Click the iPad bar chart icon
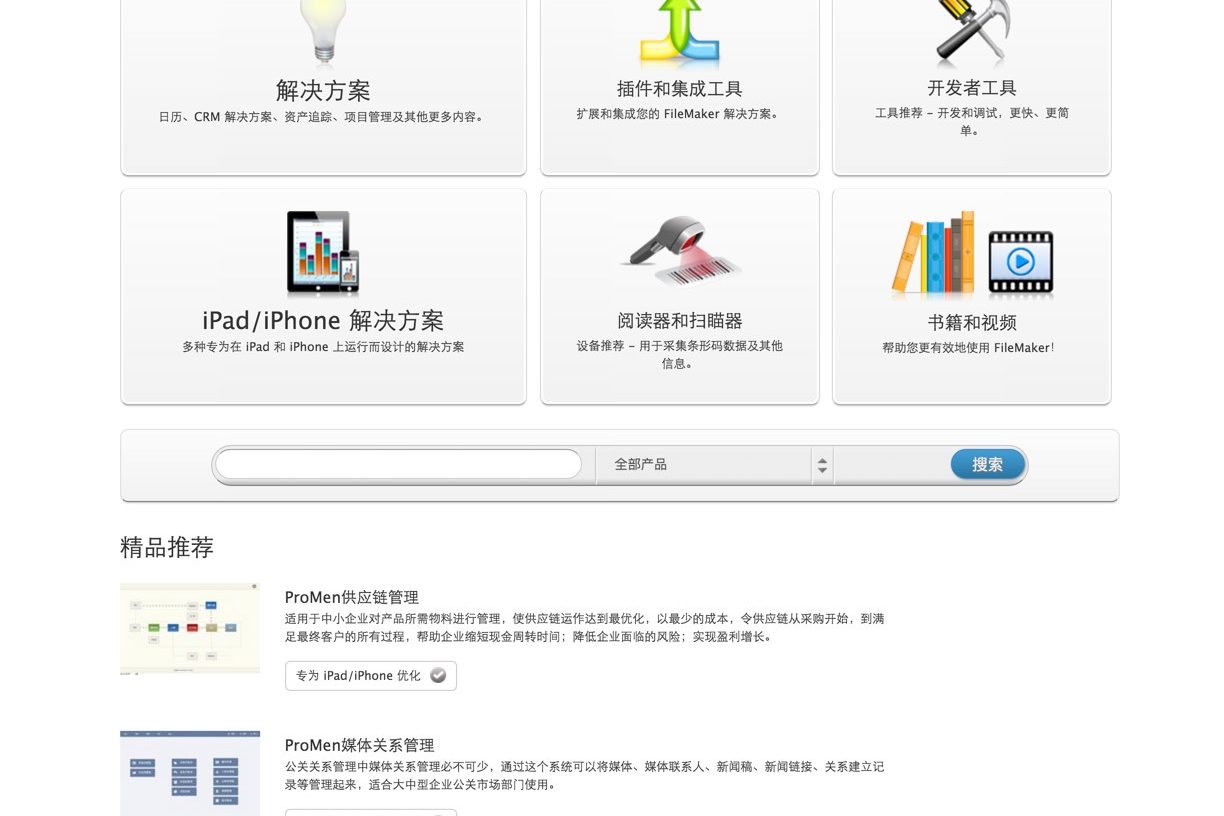The image size is (1224, 816). pos(322,253)
